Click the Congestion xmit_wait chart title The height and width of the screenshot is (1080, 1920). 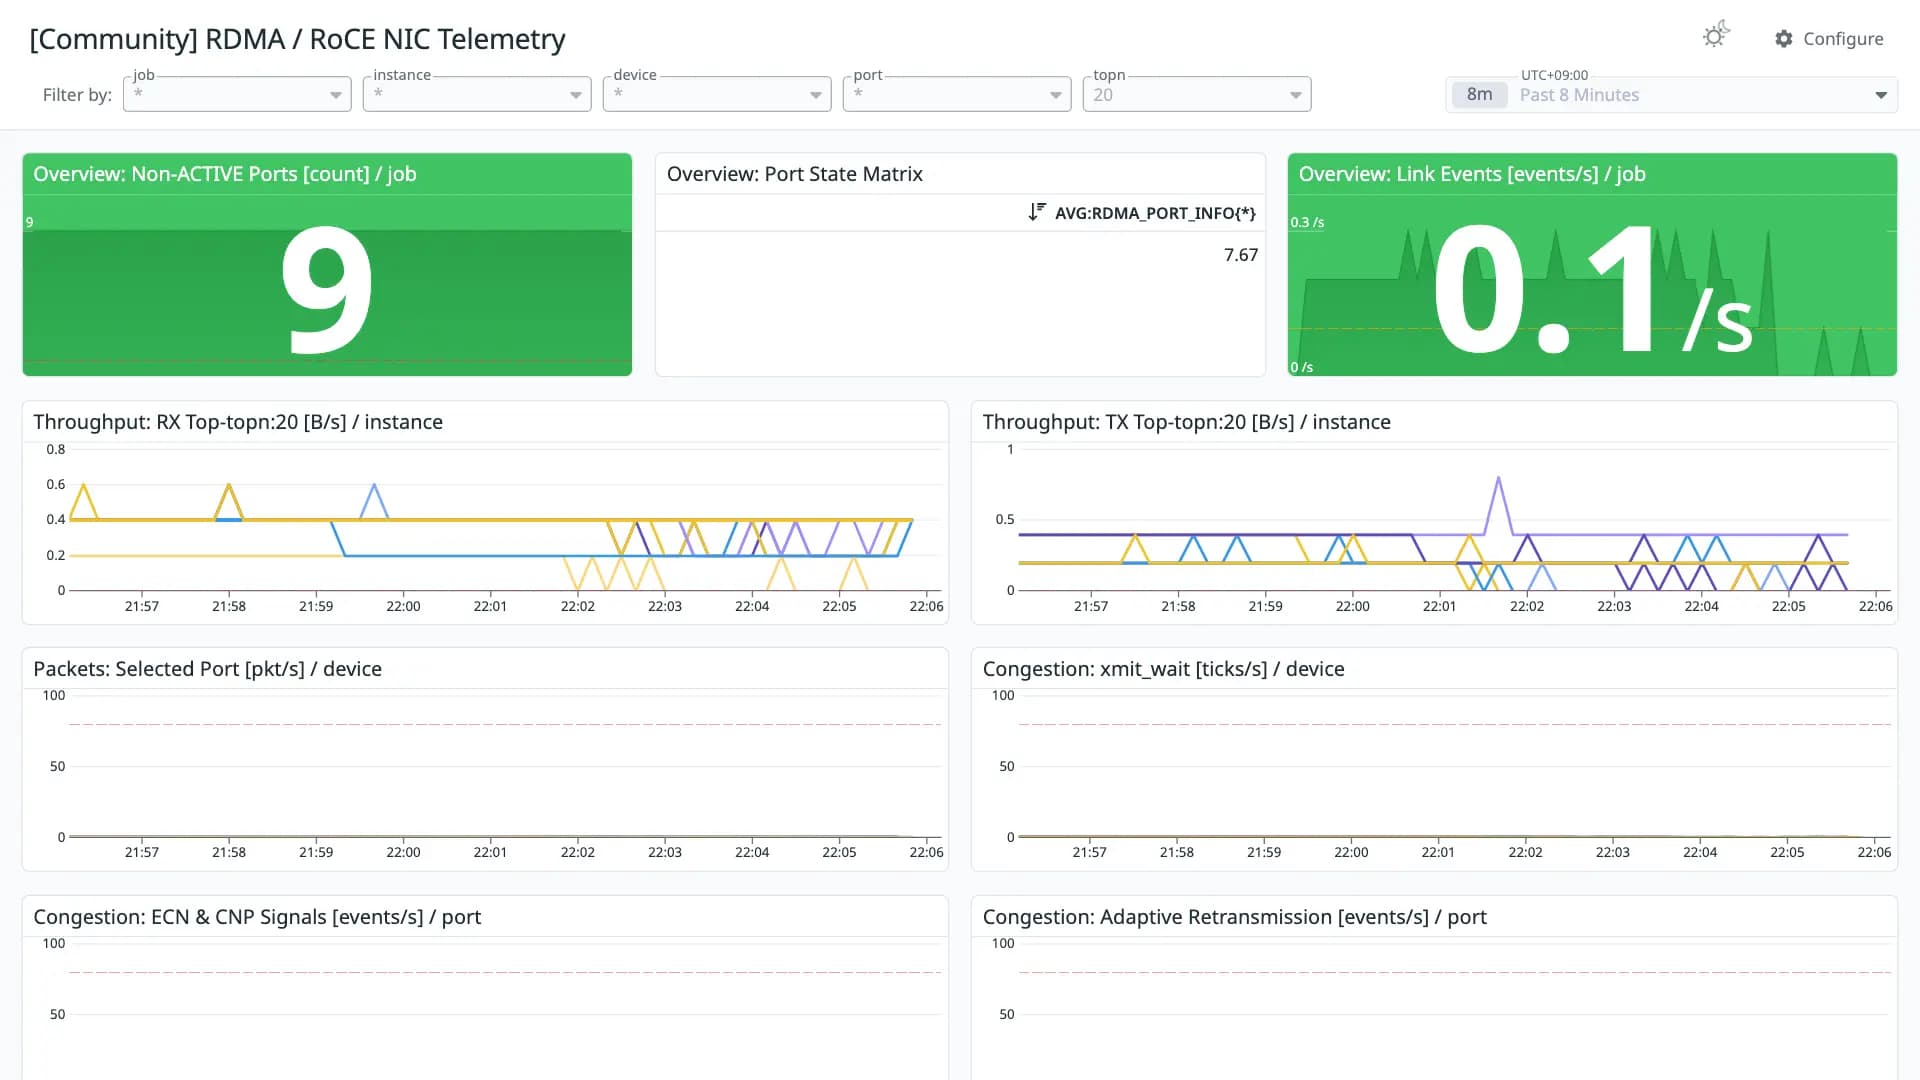tap(1163, 669)
